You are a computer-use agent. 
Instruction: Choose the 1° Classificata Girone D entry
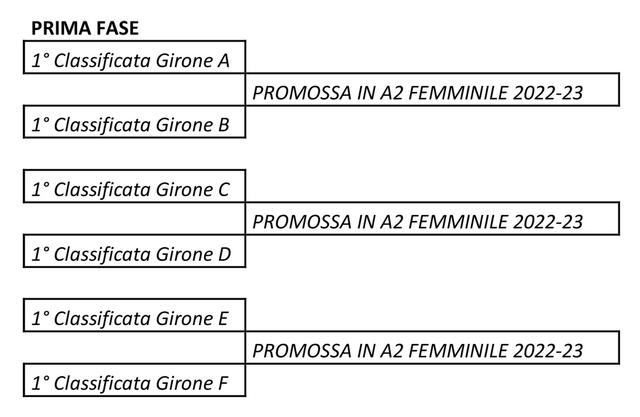(134, 251)
